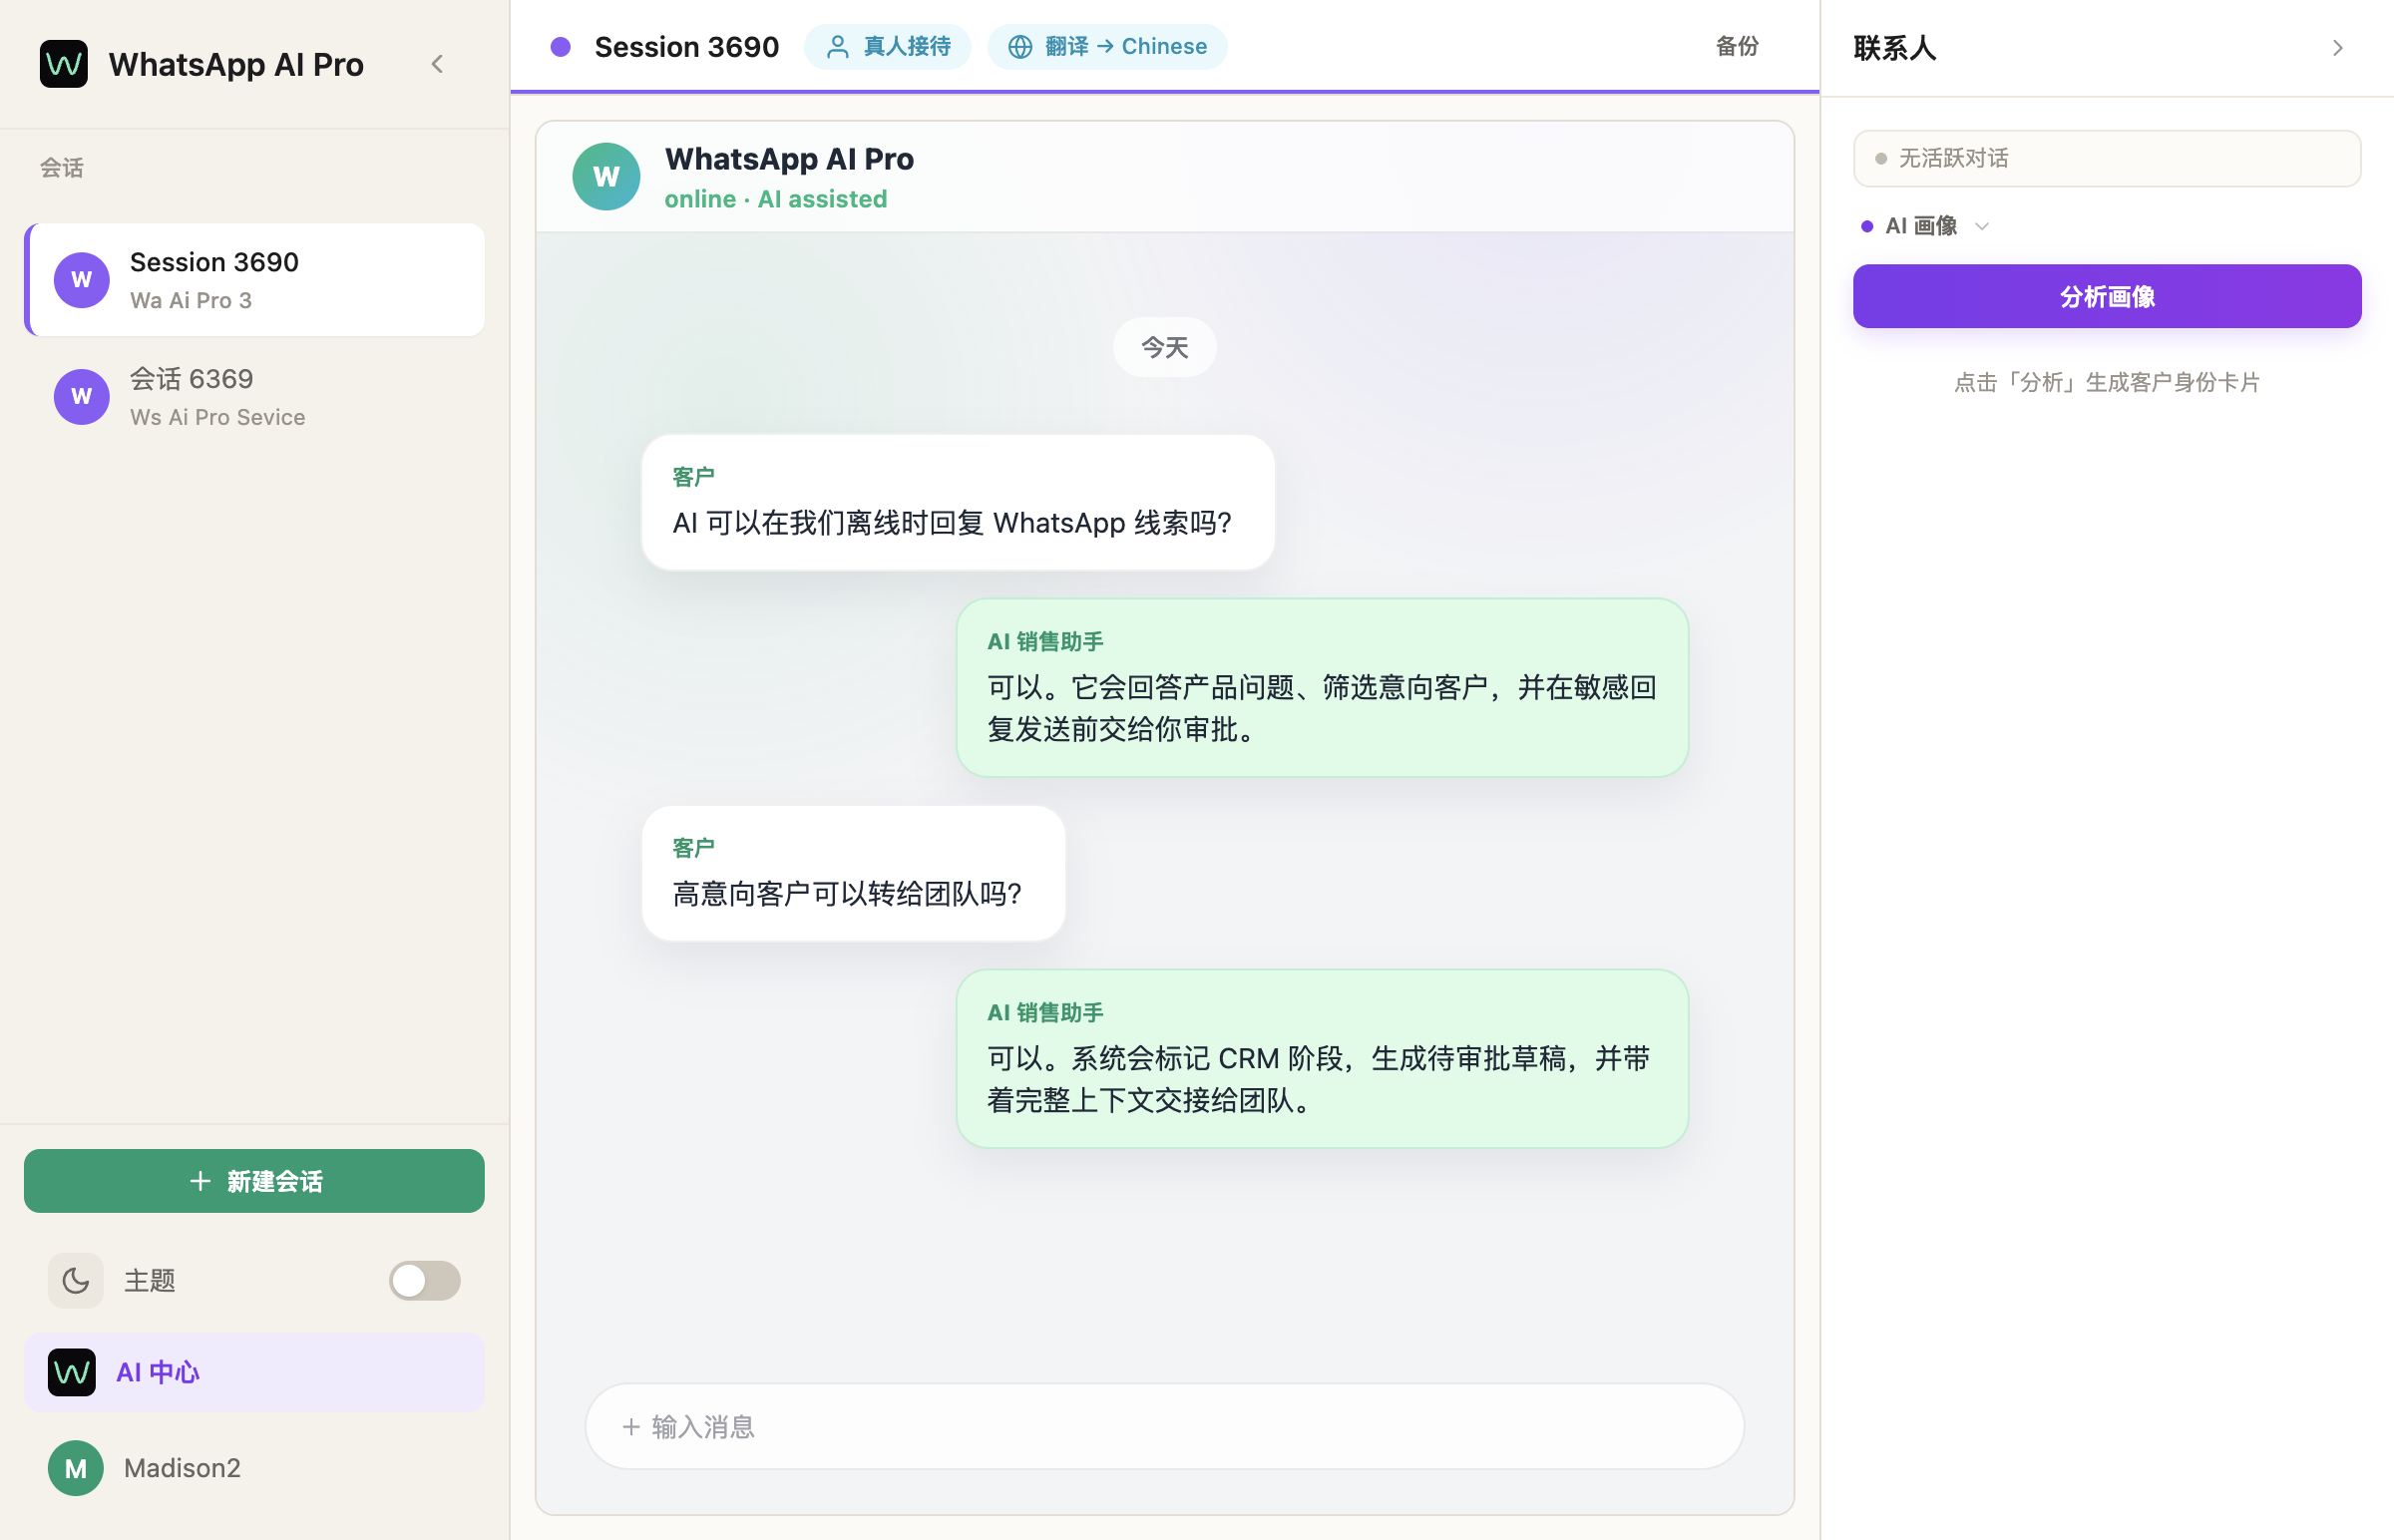Expand the AI 画像 section dropdown chevron
The width and height of the screenshot is (2394, 1540).
tap(1982, 226)
